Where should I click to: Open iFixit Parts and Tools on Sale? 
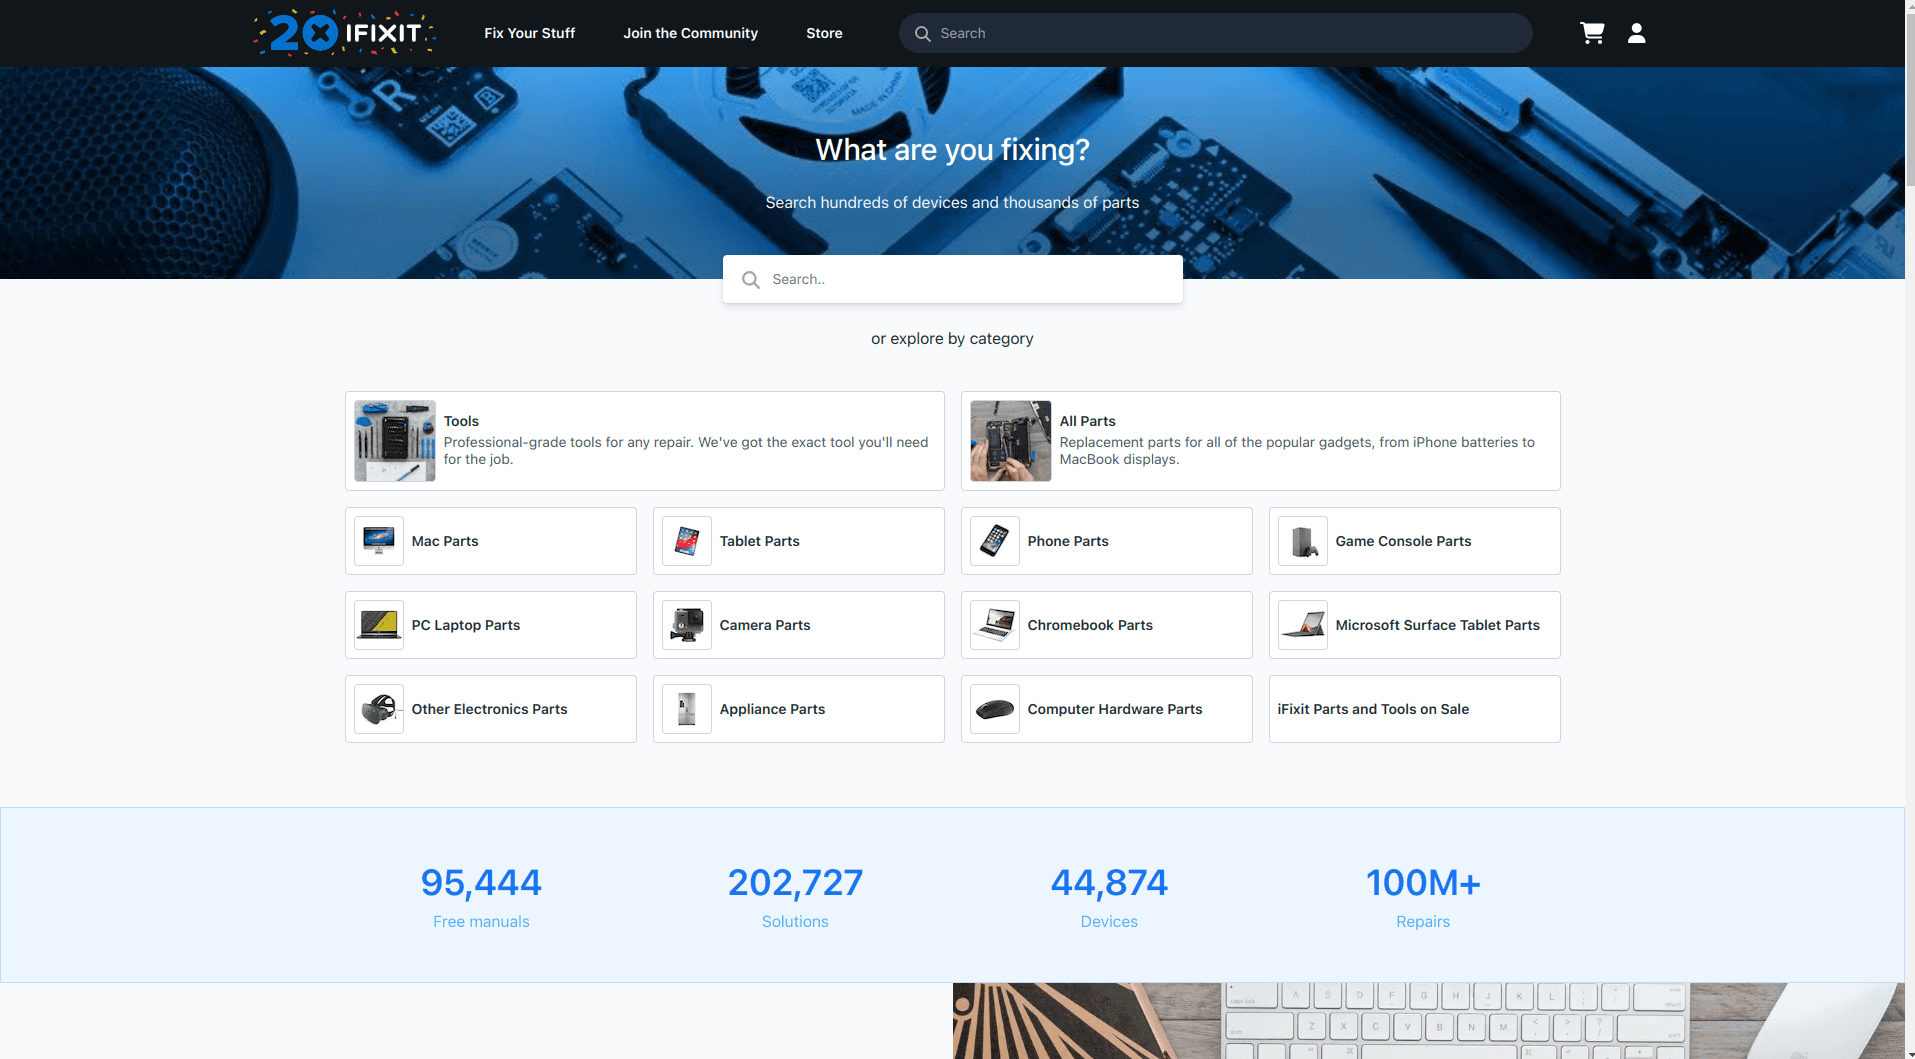[1374, 709]
